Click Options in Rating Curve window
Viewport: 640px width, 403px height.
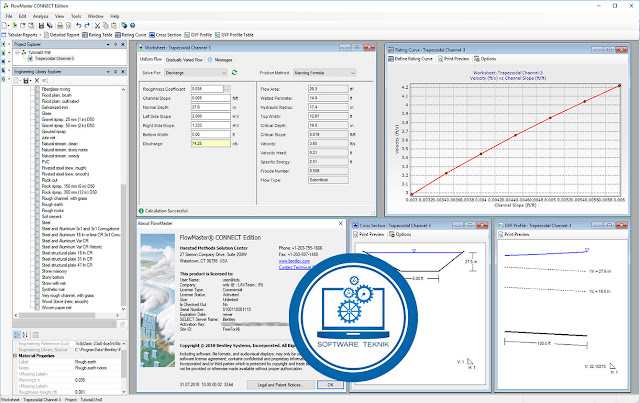485,59
